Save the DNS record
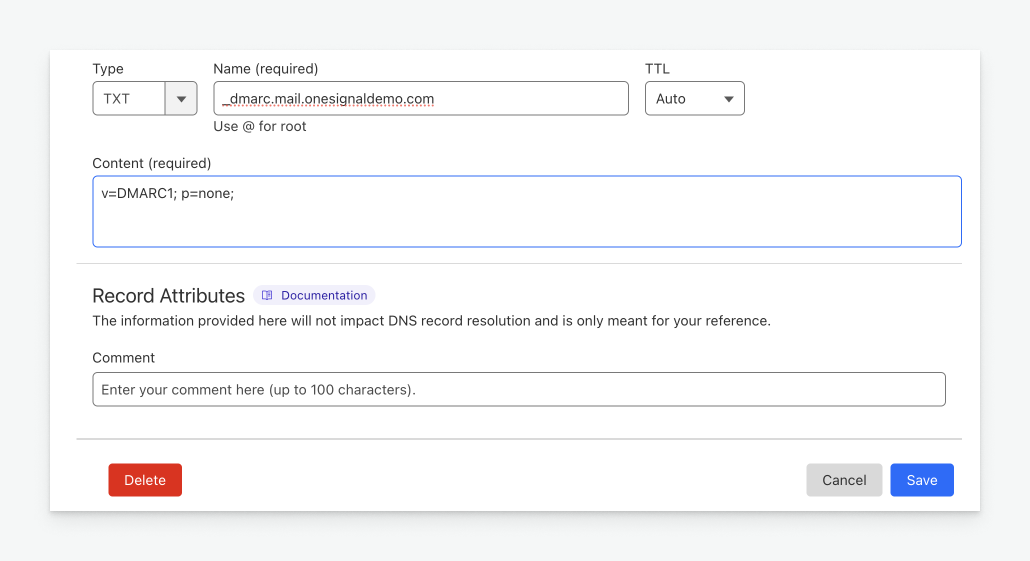Image resolution: width=1030 pixels, height=561 pixels. (921, 480)
